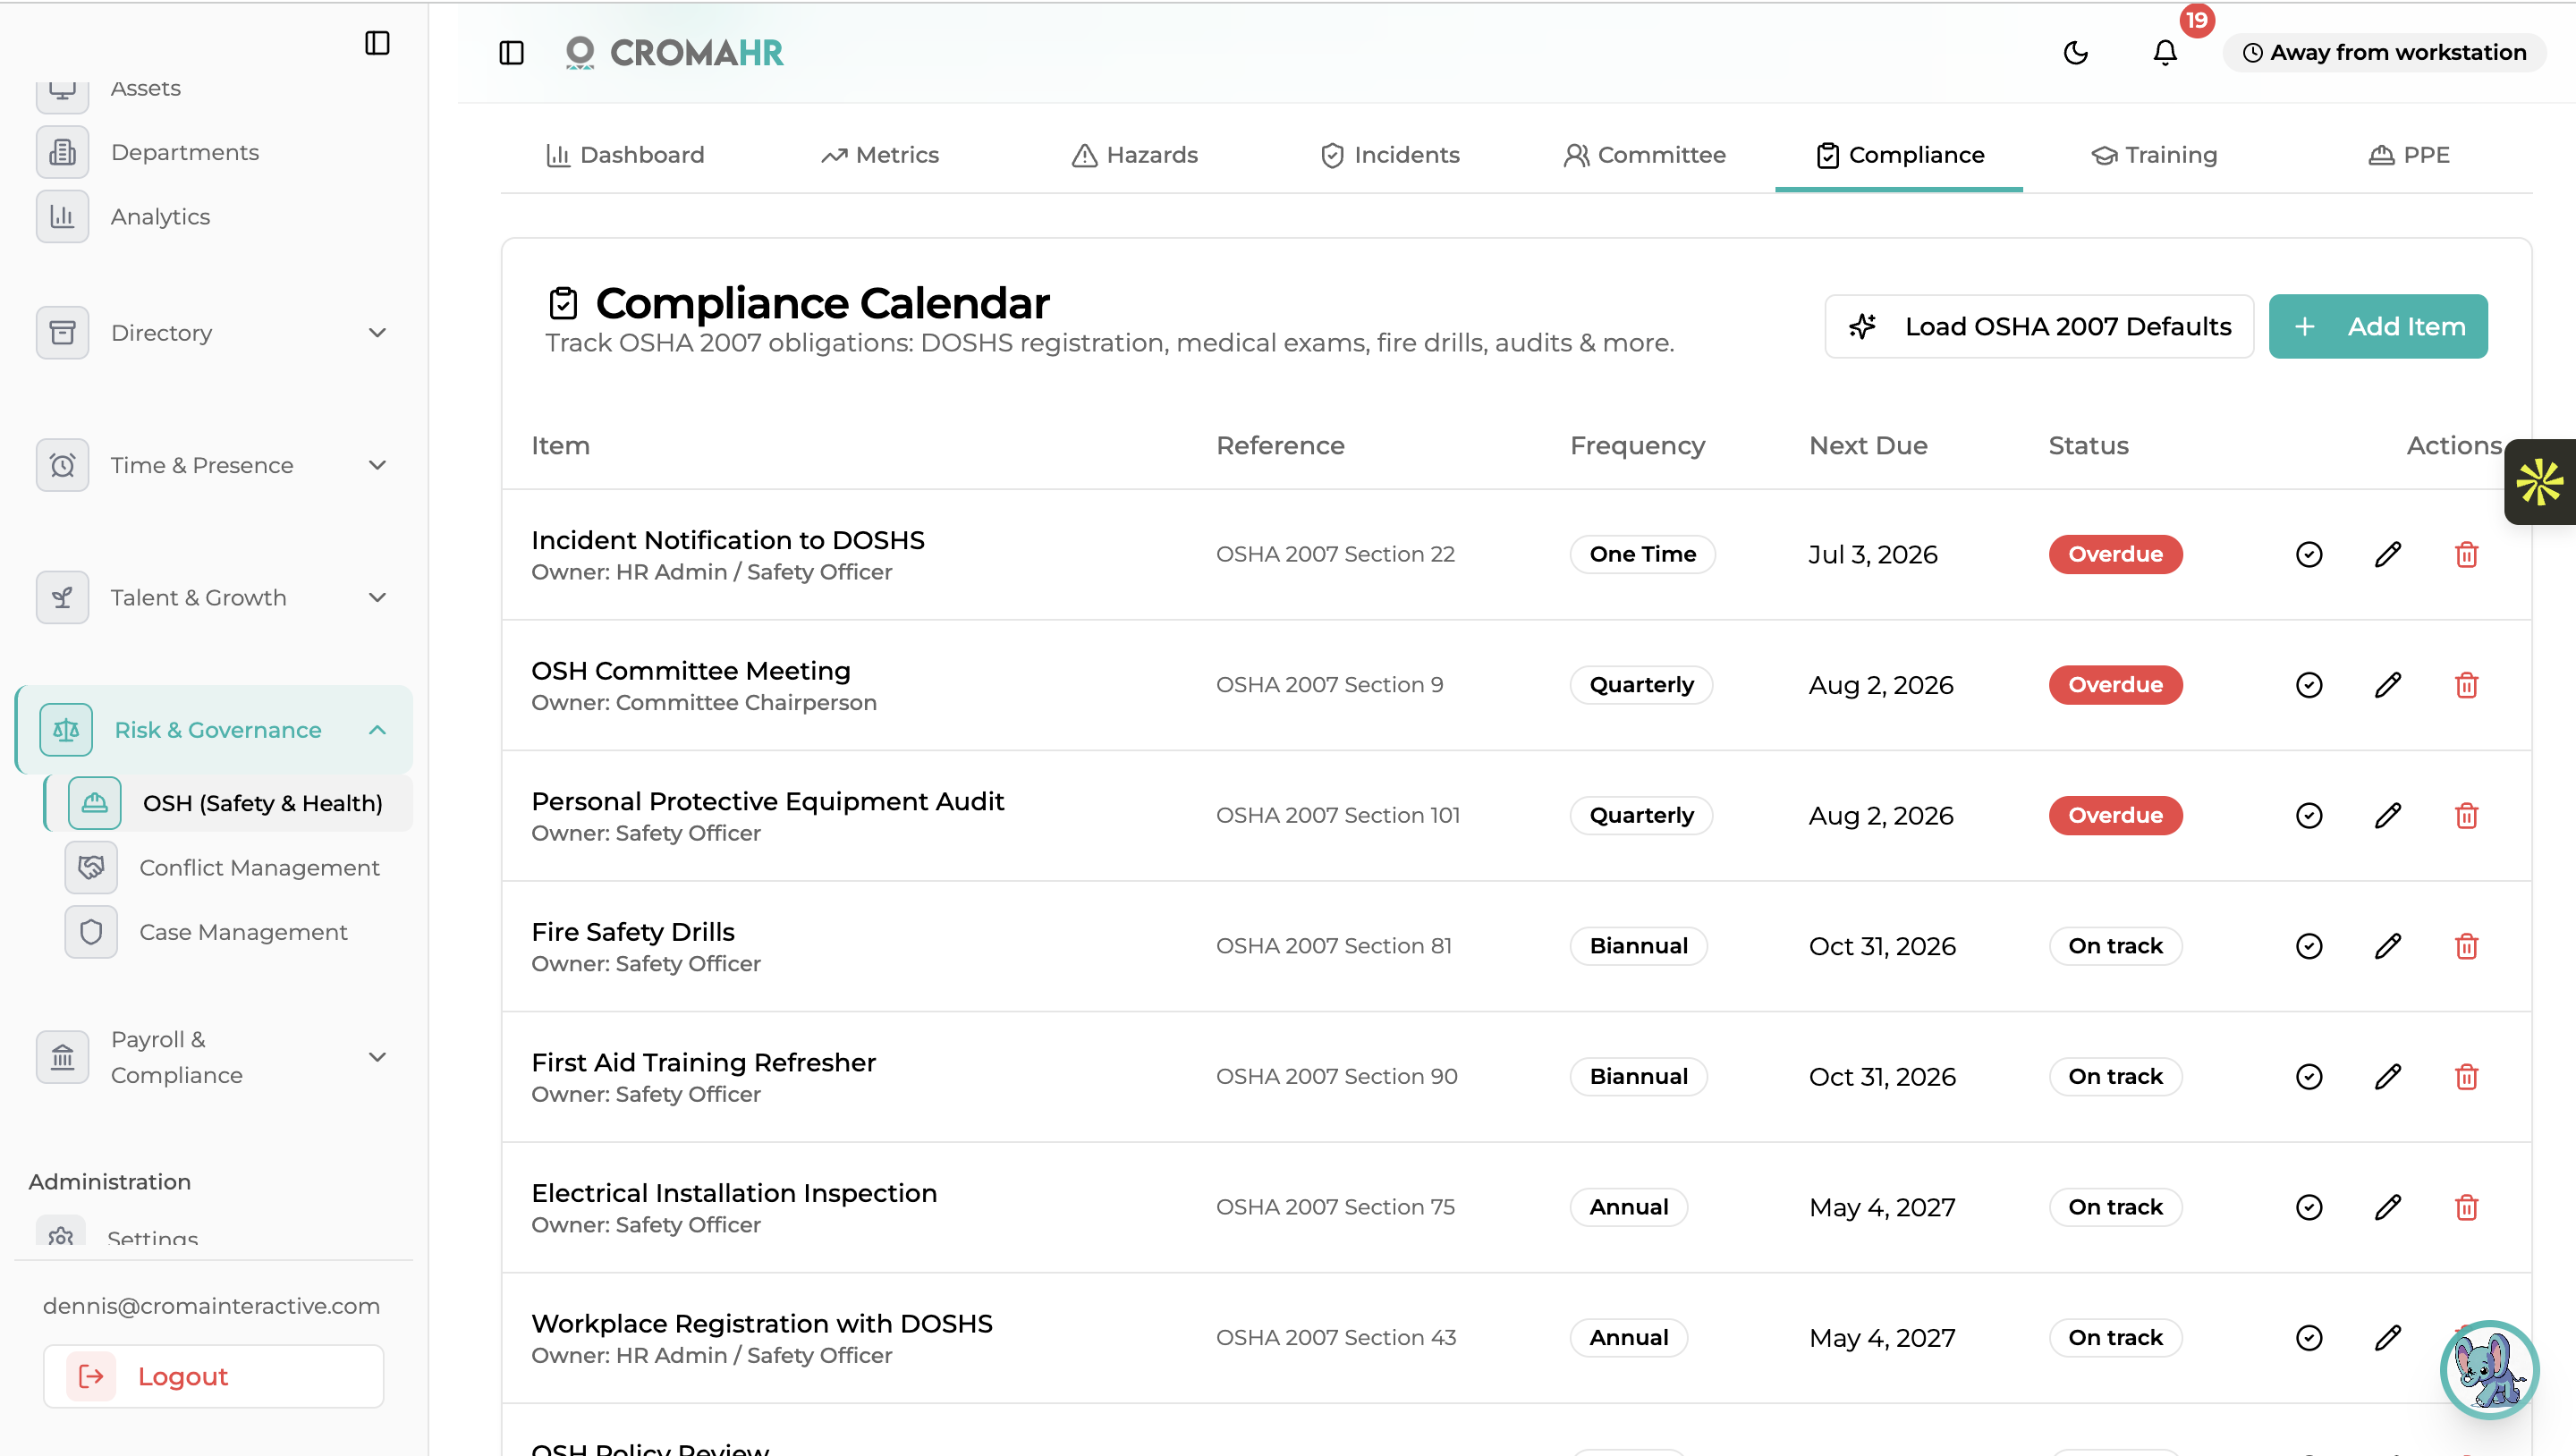Edit Incident Notification to DOSHS row
Image resolution: width=2576 pixels, height=1456 pixels.
(2388, 554)
